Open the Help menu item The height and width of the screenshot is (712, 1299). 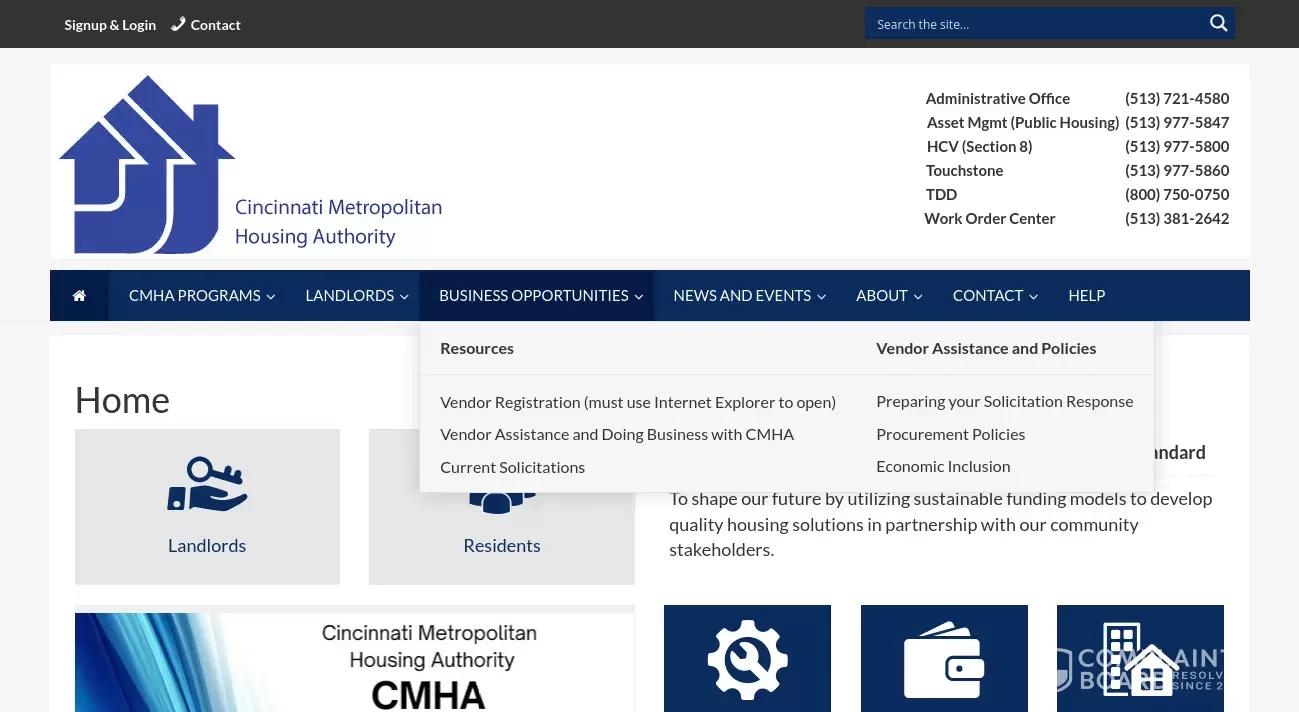pyautogui.click(x=1086, y=296)
